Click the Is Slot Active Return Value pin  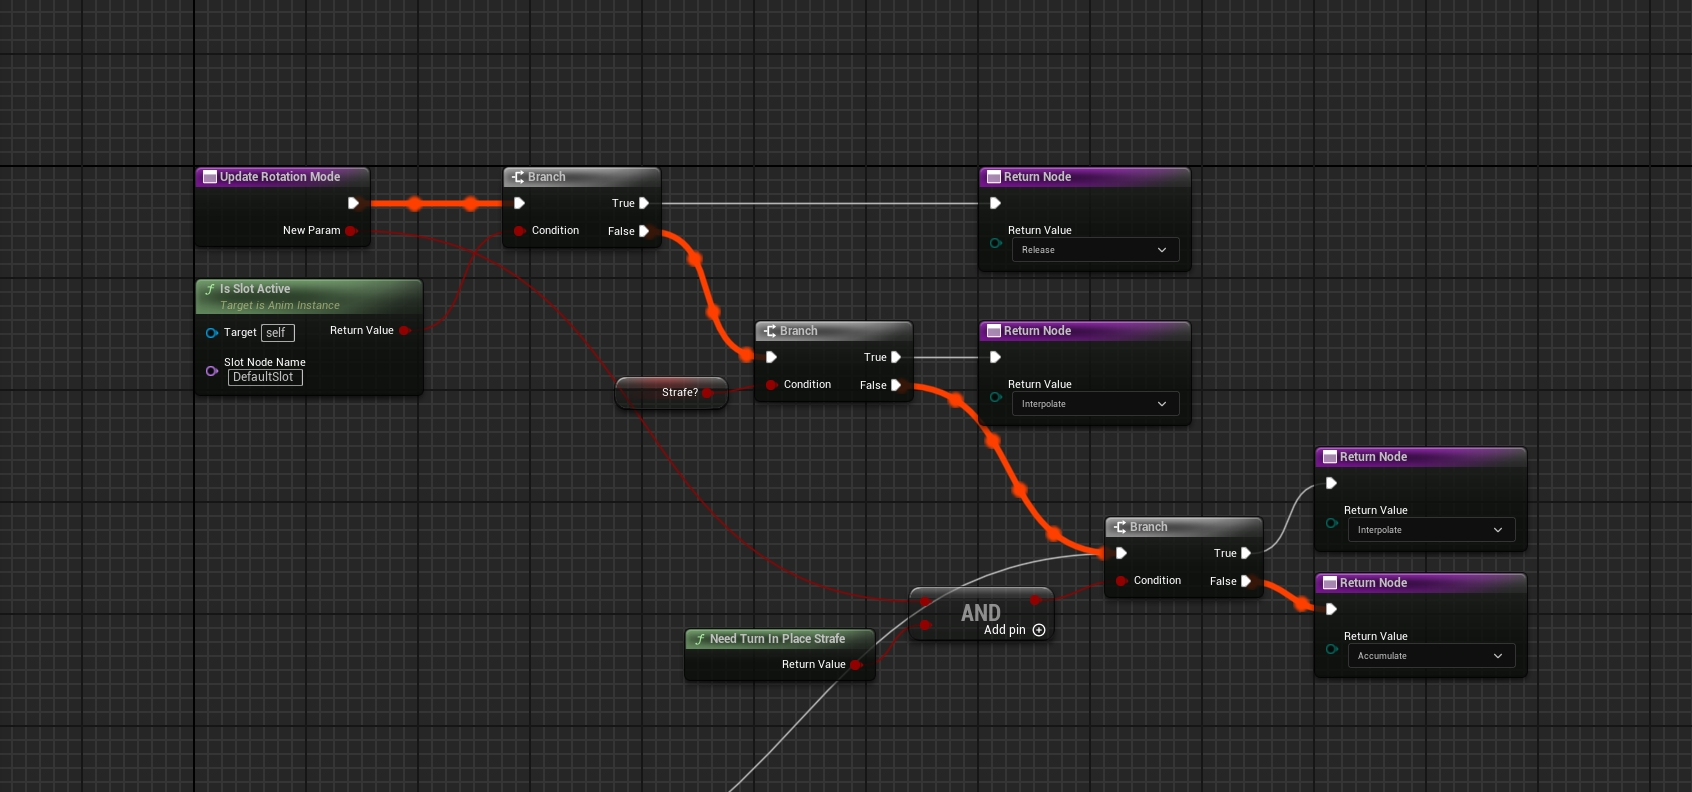pos(405,330)
